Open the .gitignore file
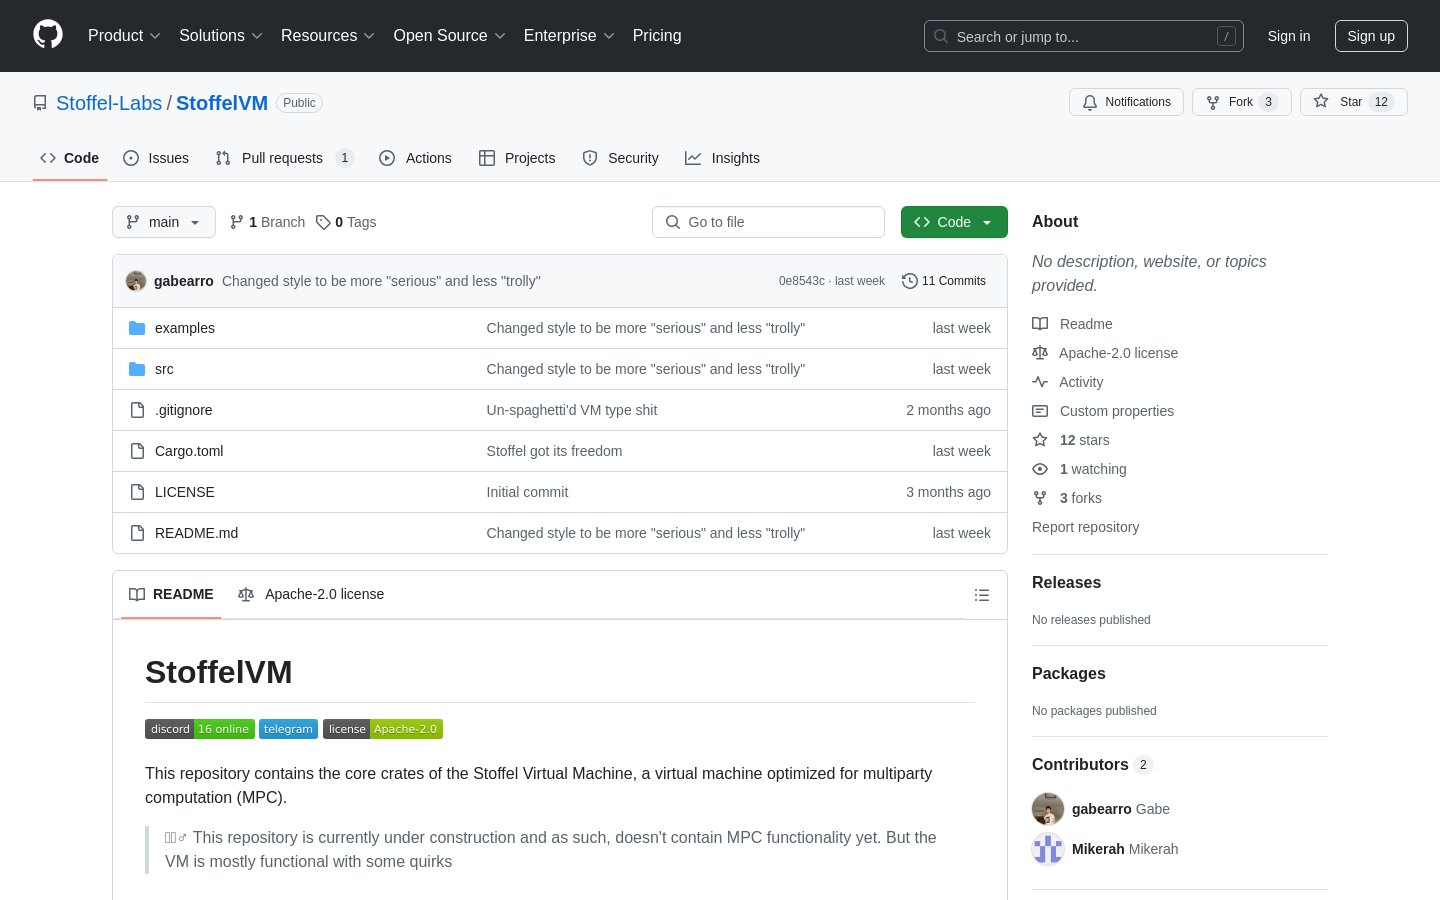The width and height of the screenshot is (1440, 900). 184,410
